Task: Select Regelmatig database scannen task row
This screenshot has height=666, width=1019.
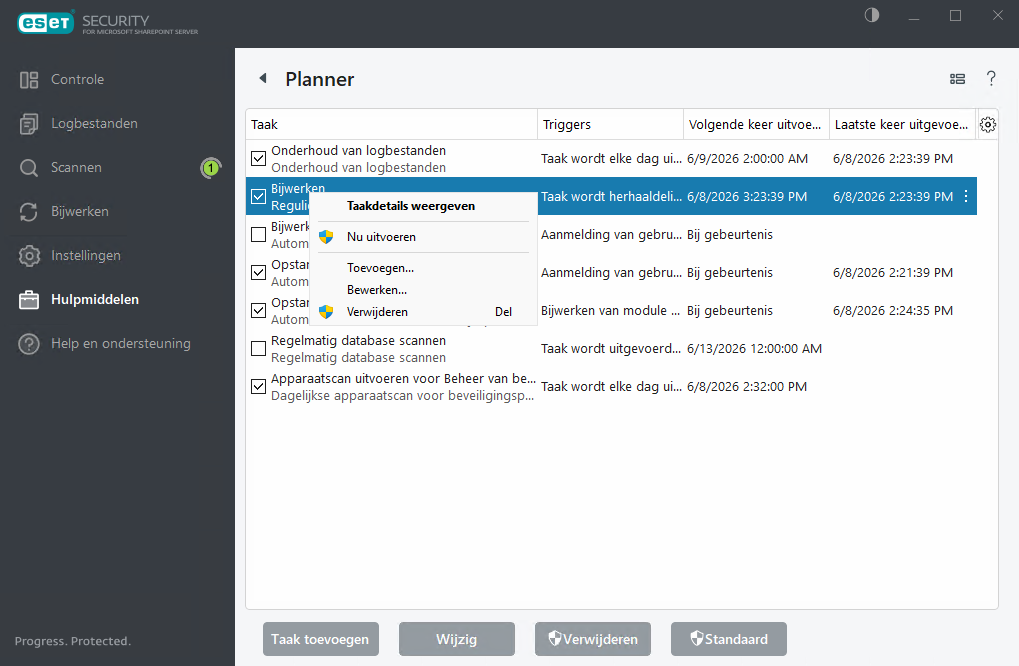Action: point(612,349)
